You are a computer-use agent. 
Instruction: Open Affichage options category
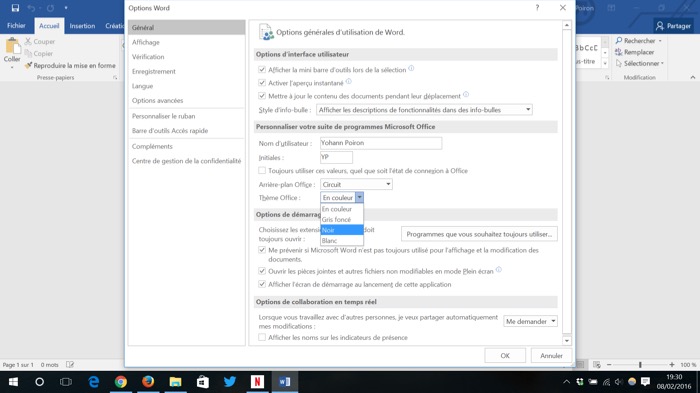coord(187,42)
